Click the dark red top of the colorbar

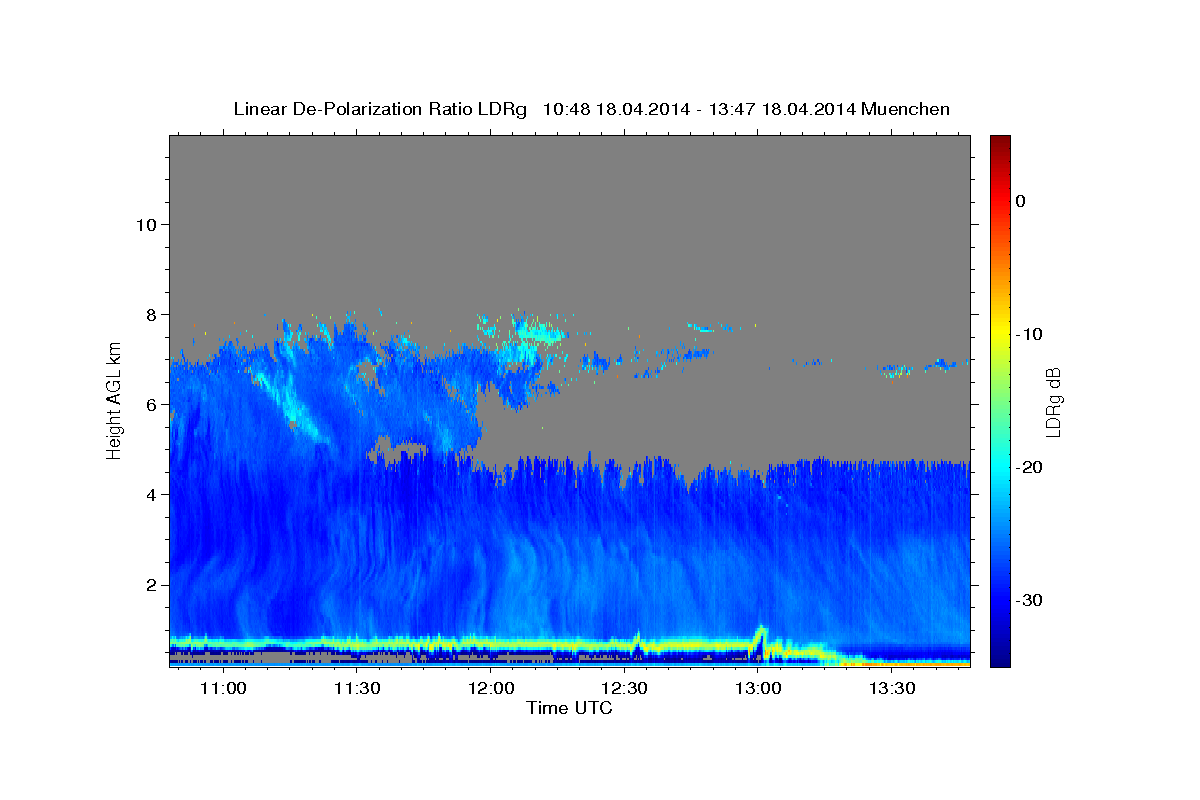pyautogui.click(x=1000, y=142)
